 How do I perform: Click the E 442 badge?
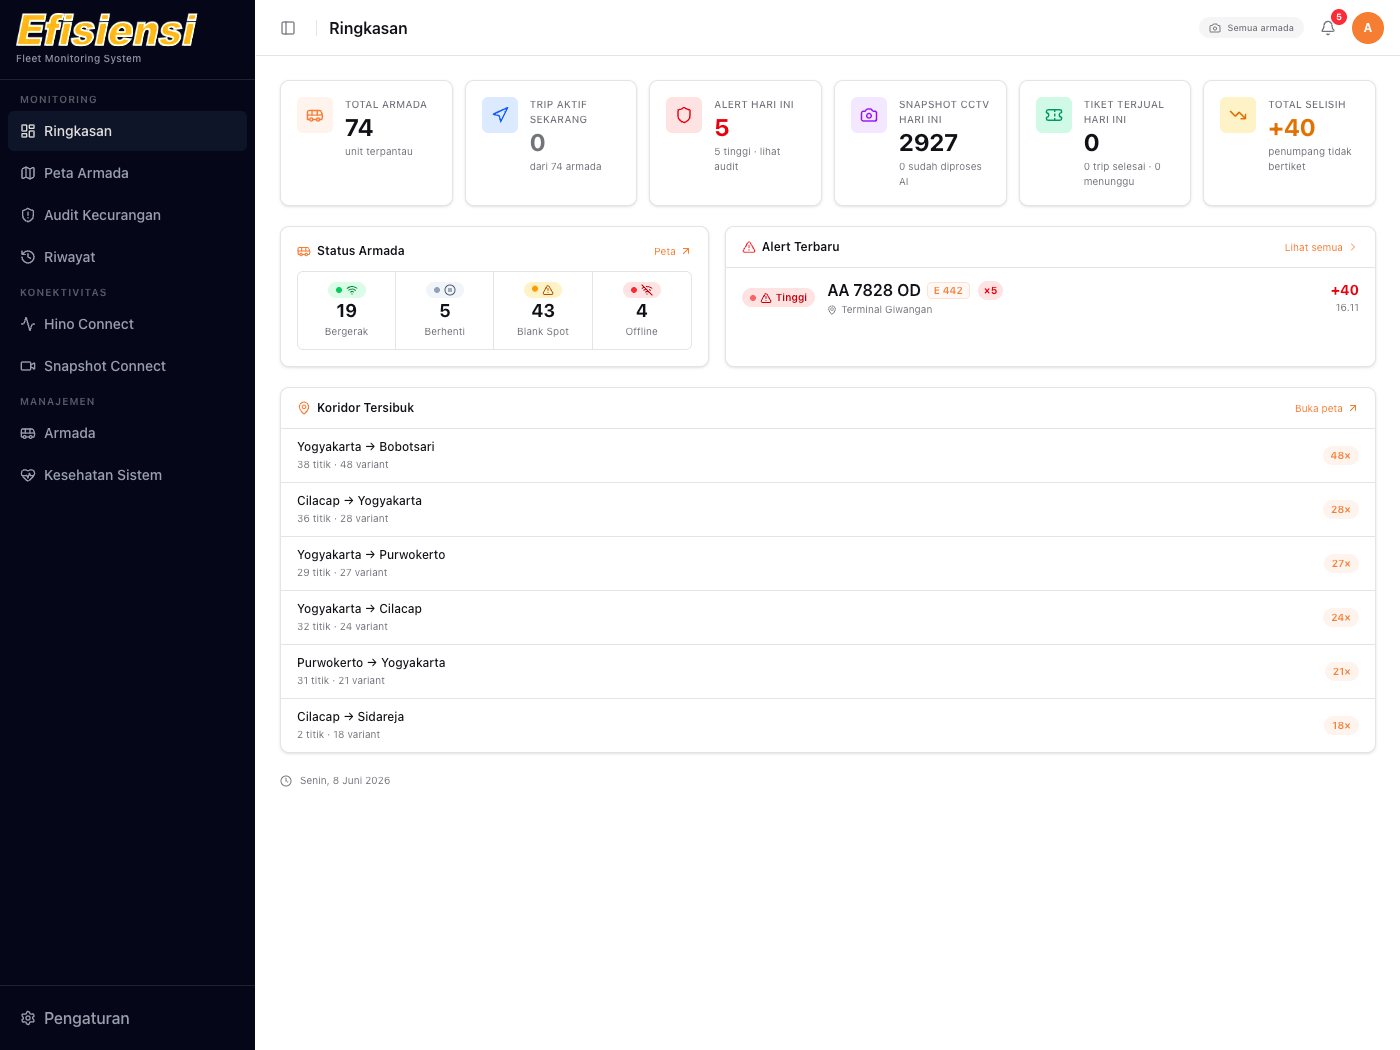pyautogui.click(x=948, y=291)
